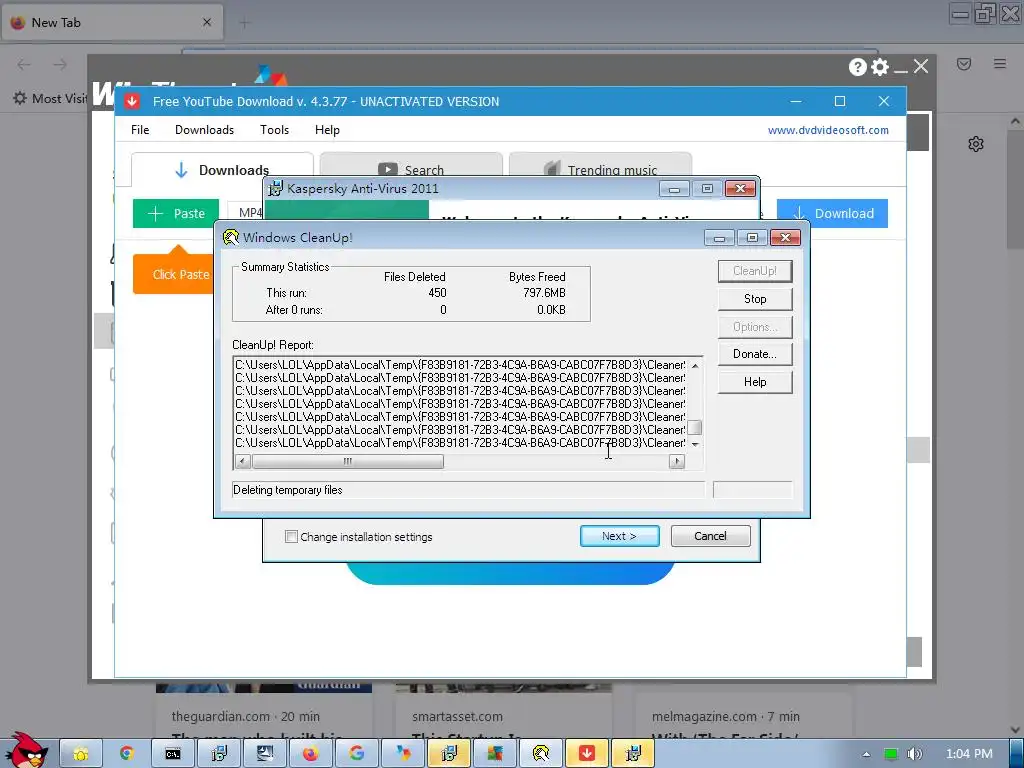The image size is (1024, 768).
Task: Click Cancel in Kaspersky installer
Action: click(x=711, y=536)
